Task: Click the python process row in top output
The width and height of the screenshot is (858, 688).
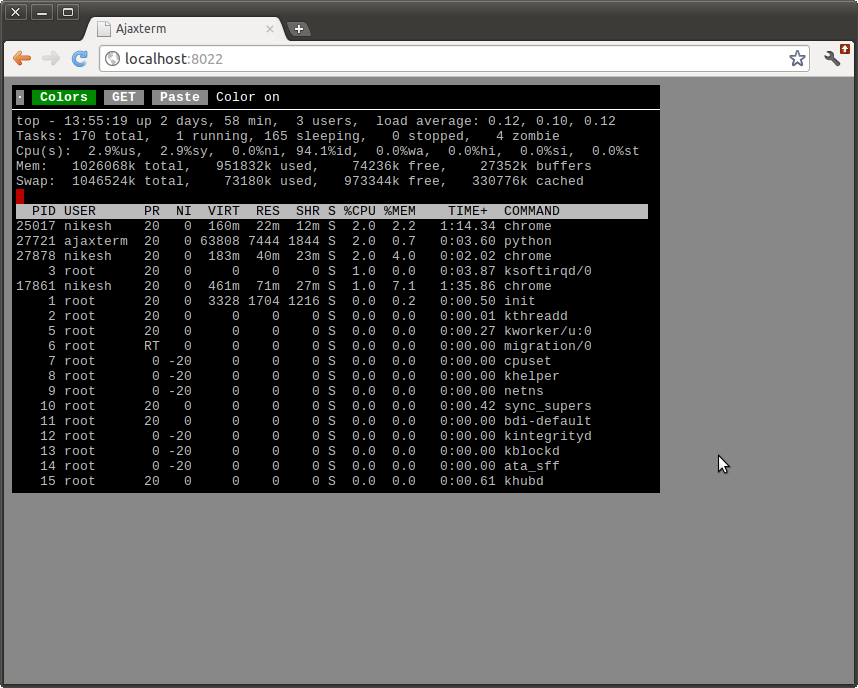Action: point(300,241)
